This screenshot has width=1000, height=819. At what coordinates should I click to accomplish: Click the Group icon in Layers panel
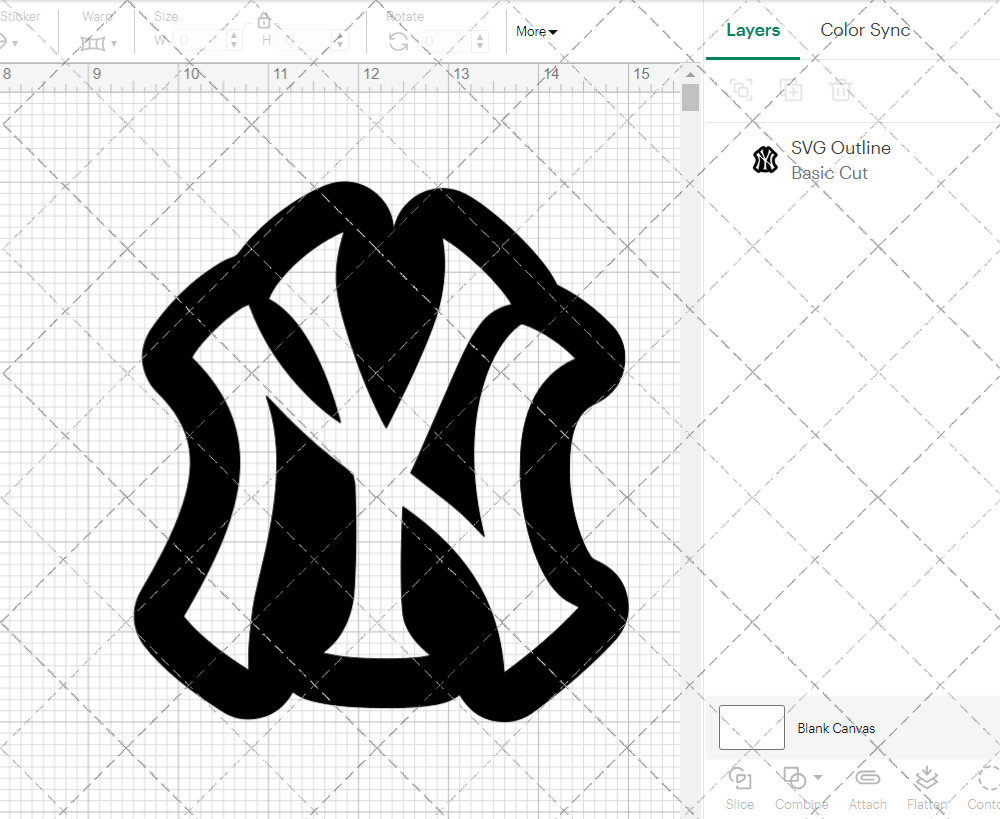pos(741,91)
